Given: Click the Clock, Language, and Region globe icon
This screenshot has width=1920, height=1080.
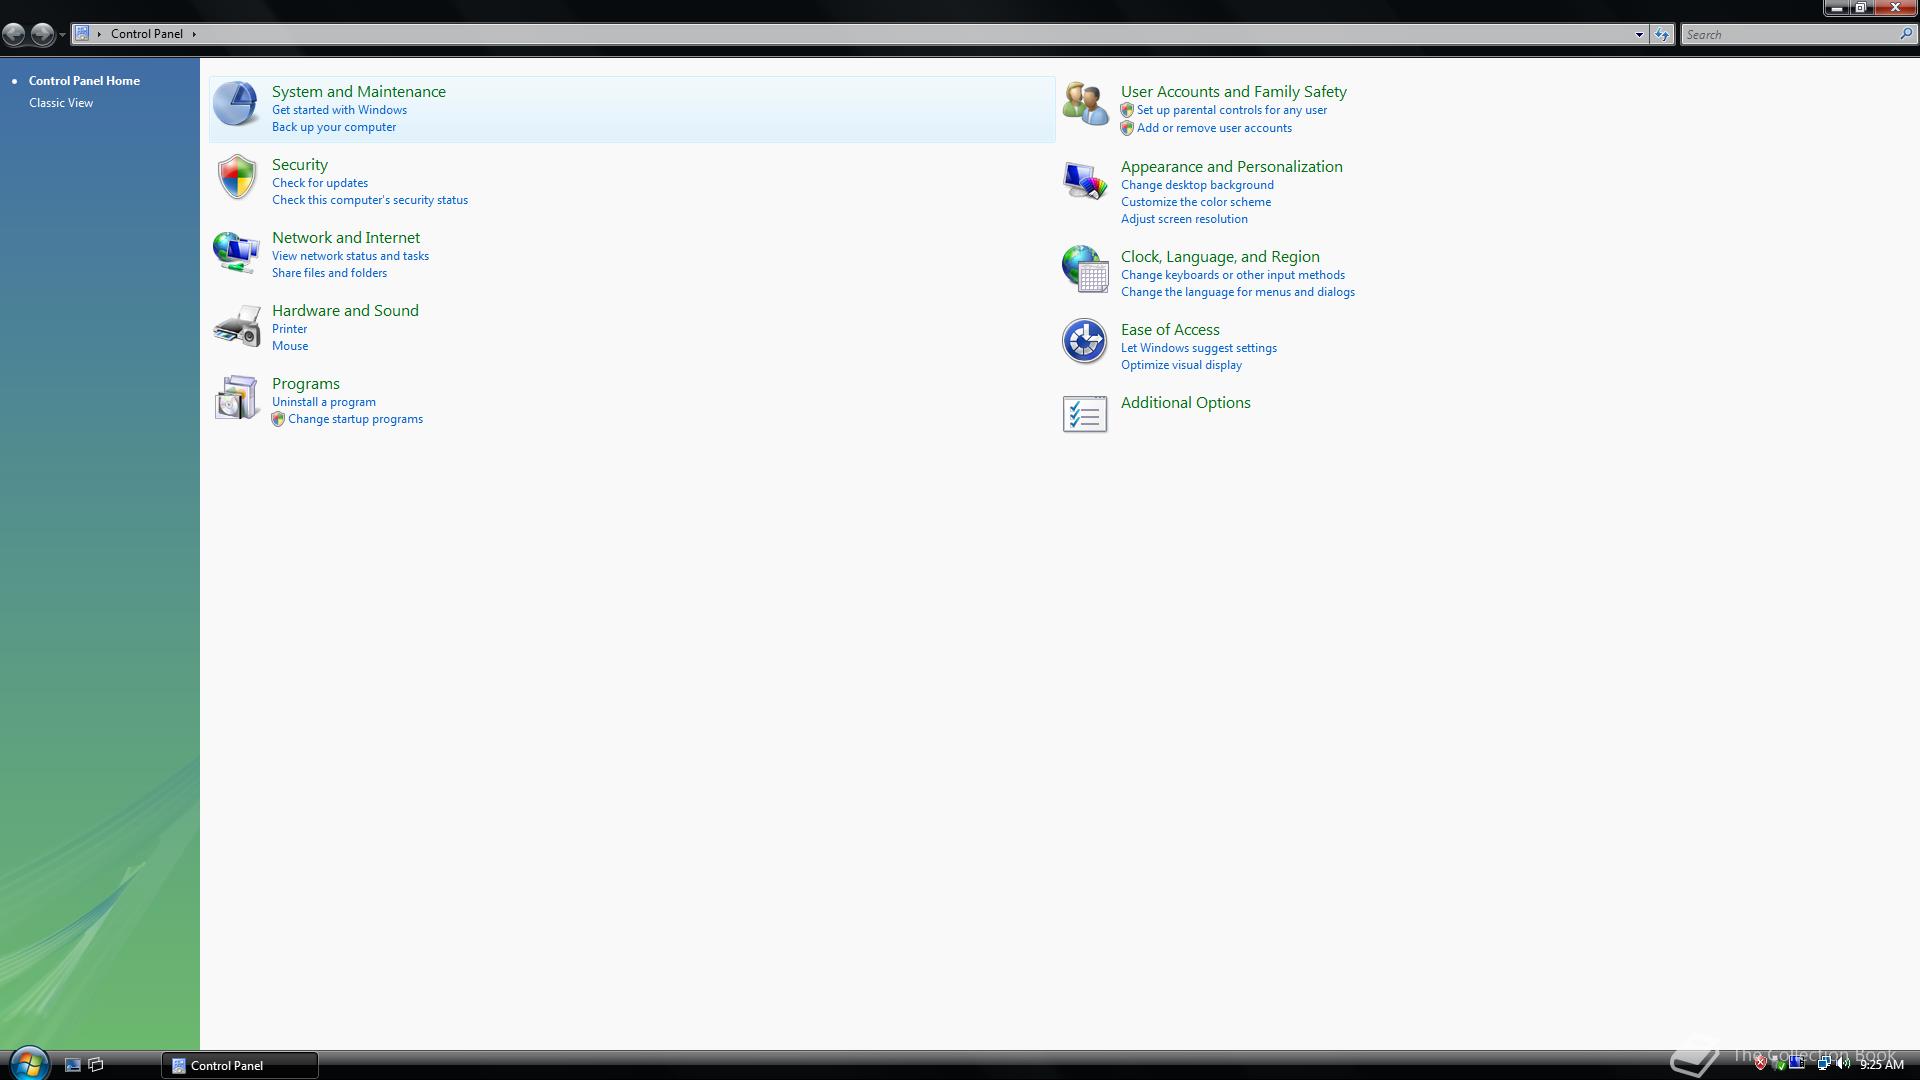Looking at the screenshot, I should [1084, 268].
